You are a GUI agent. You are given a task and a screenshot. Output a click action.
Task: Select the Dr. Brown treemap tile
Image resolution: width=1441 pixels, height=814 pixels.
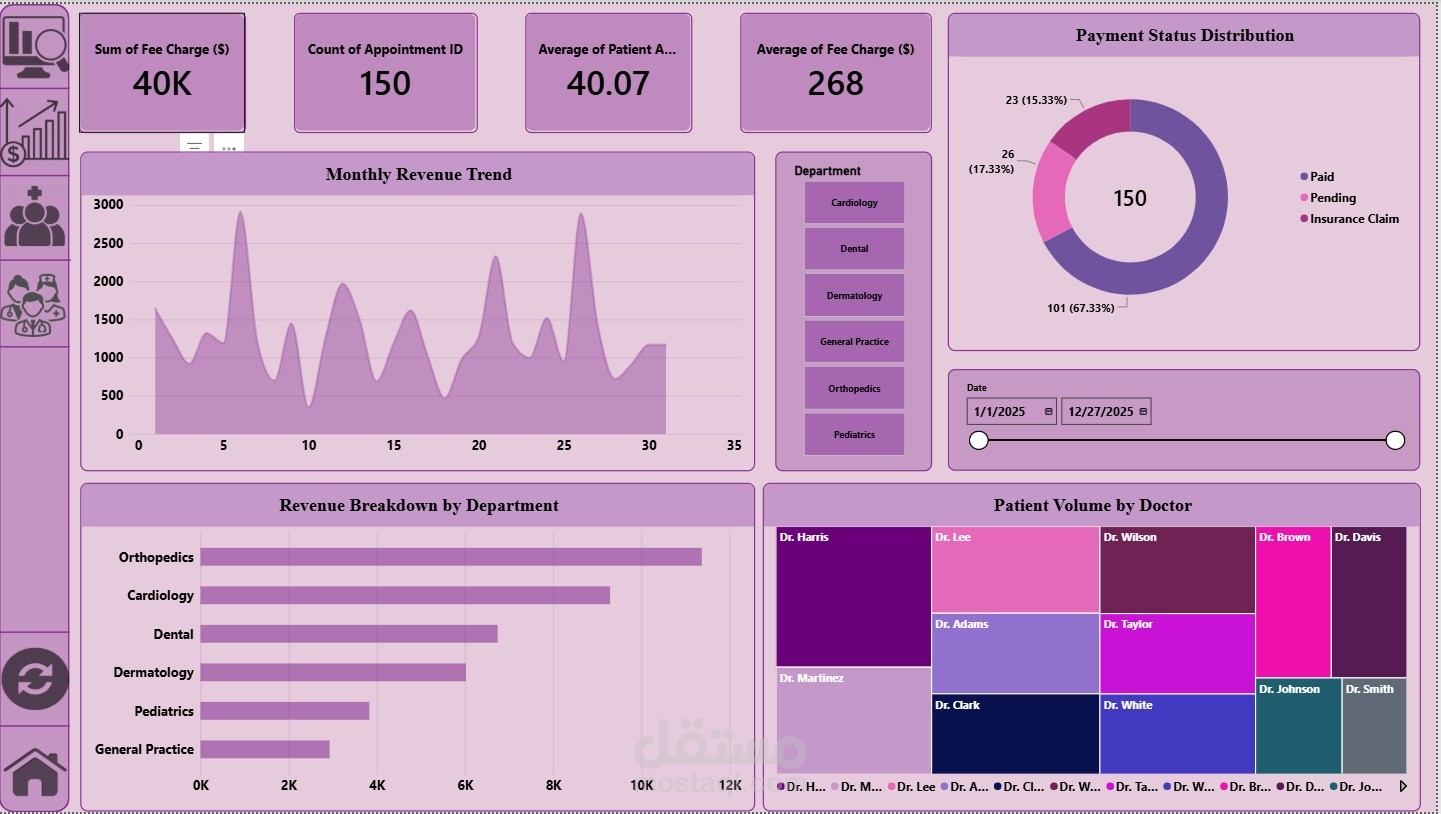click(x=1293, y=602)
